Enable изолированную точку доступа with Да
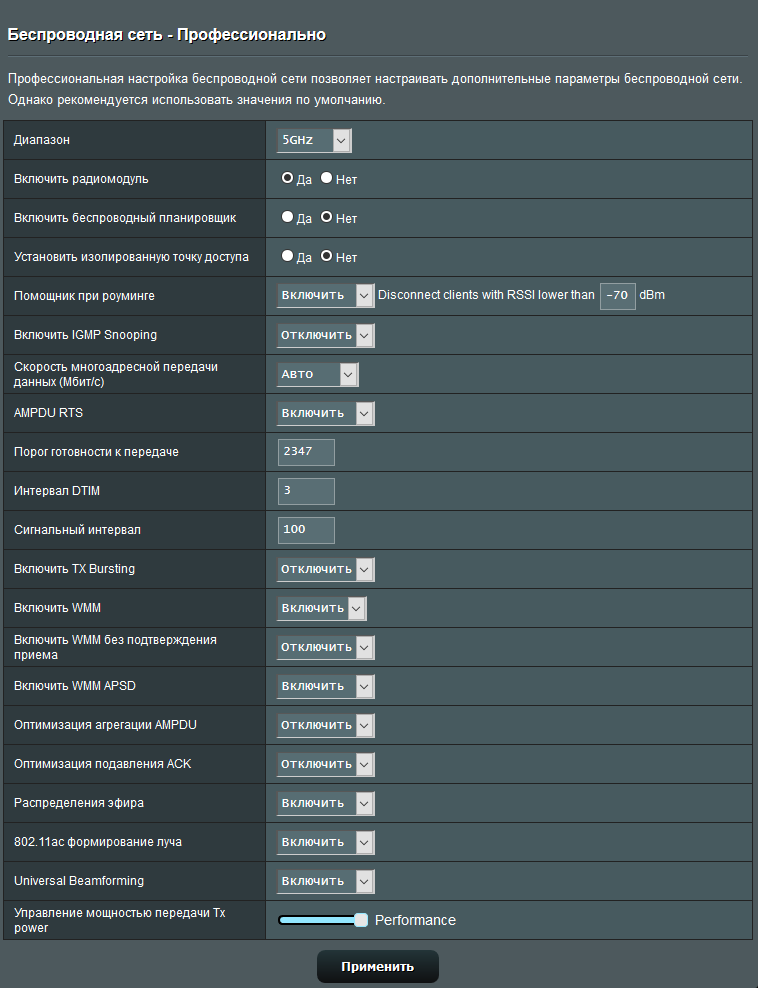Image resolution: width=758 pixels, height=988 pixels. 287,256
